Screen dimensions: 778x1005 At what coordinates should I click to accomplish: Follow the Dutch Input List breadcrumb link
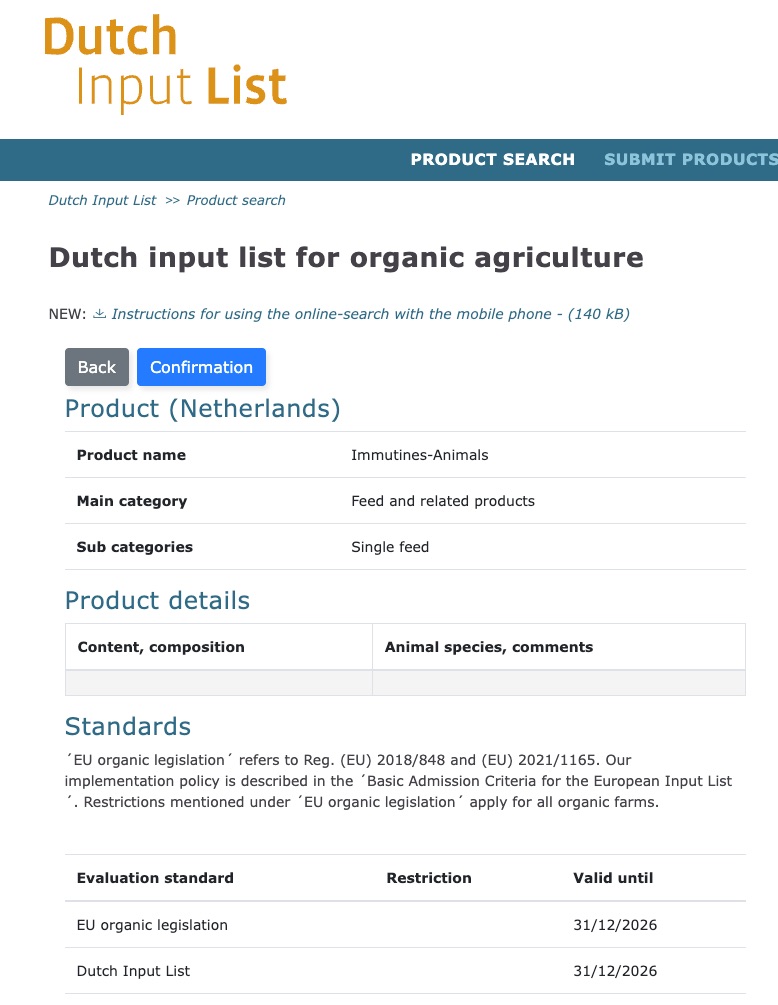(x=102, y=200)
